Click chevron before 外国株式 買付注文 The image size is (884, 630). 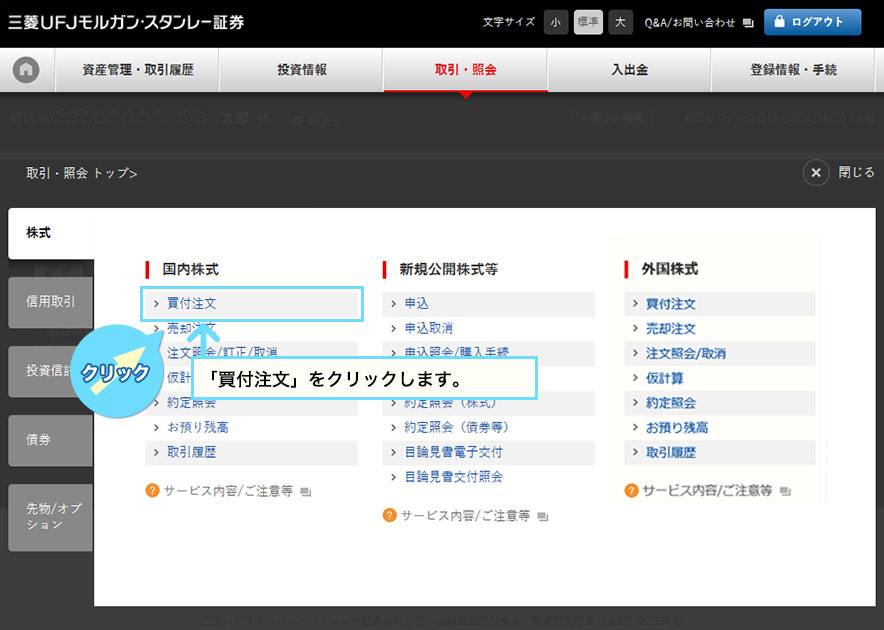(x=635, y=304)
